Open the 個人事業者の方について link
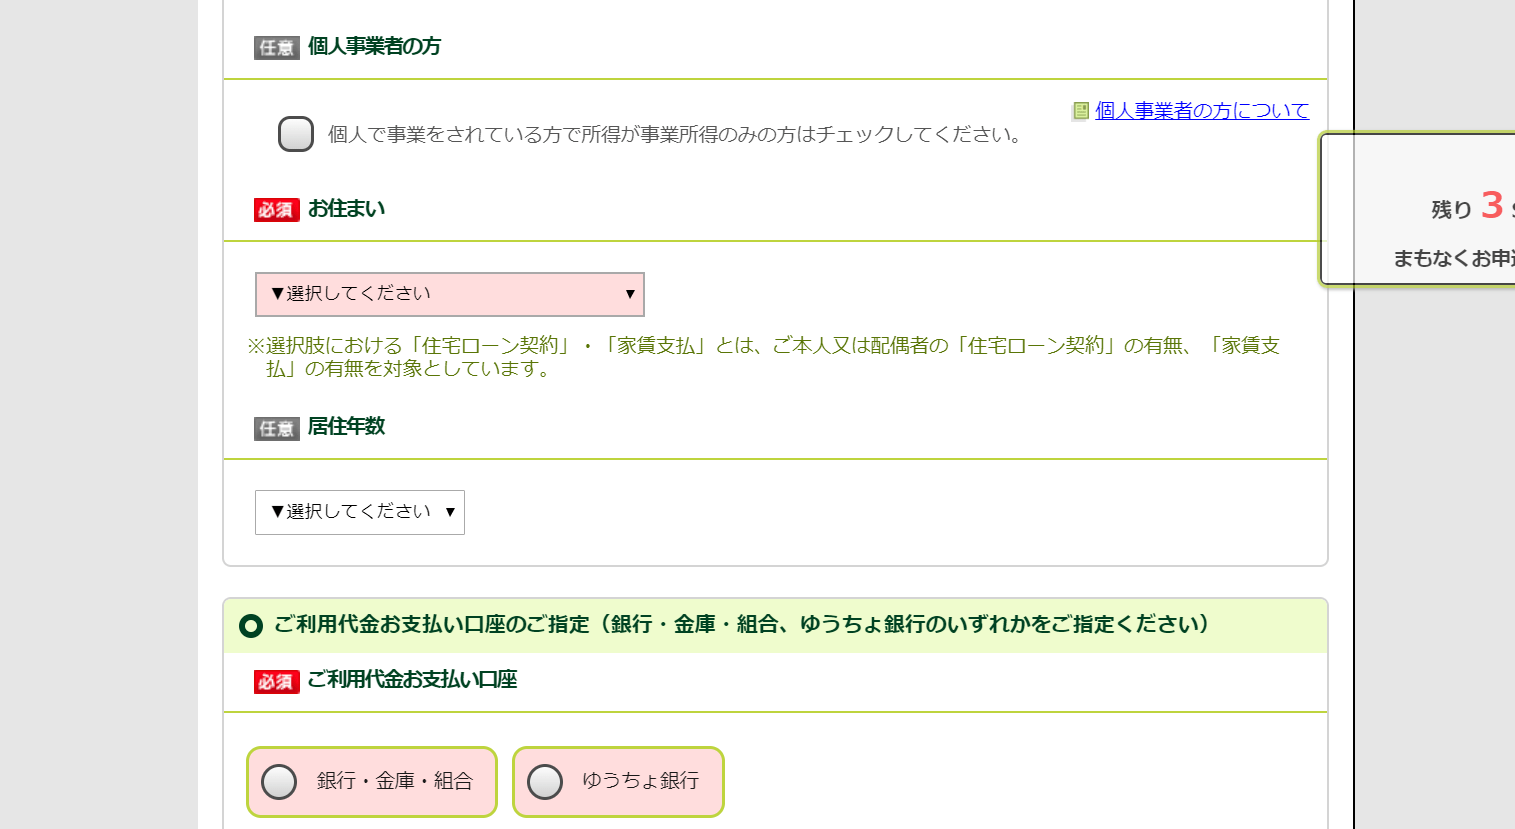Viewport: 1515px width, 829px height. [x=1201, y=111]
